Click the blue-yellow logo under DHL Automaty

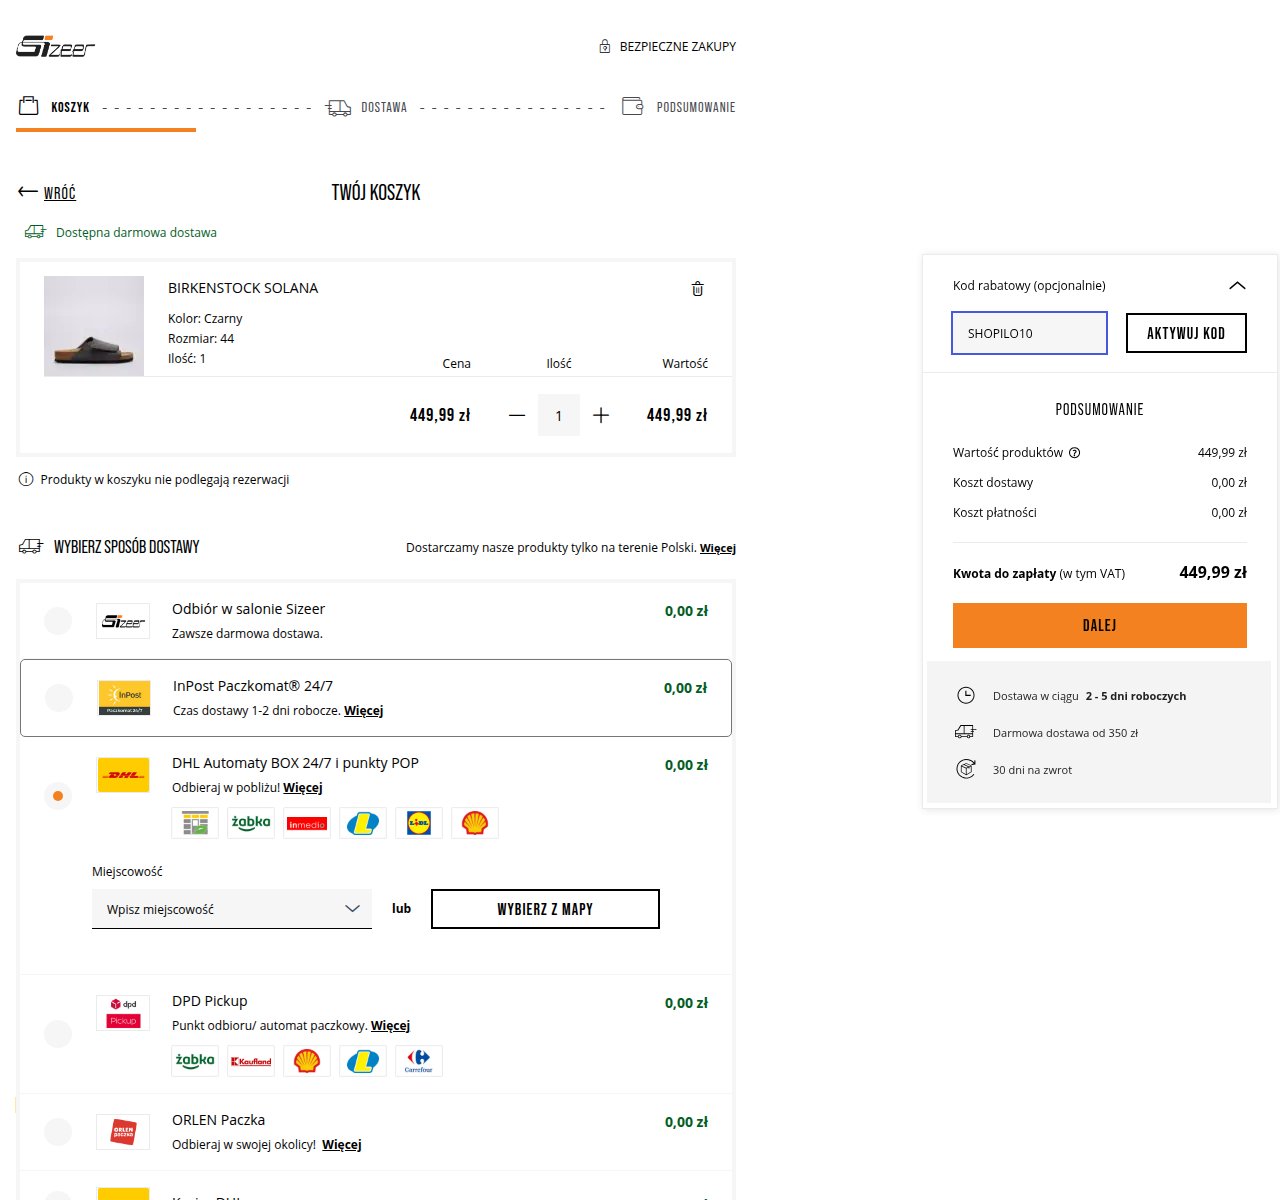pos(363,823)
